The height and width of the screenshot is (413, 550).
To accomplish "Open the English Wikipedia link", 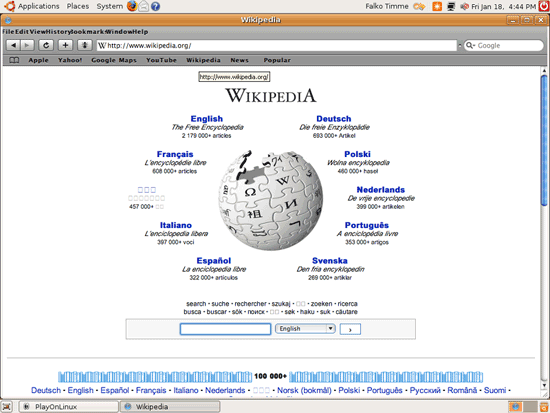I will tap(207, 119).
